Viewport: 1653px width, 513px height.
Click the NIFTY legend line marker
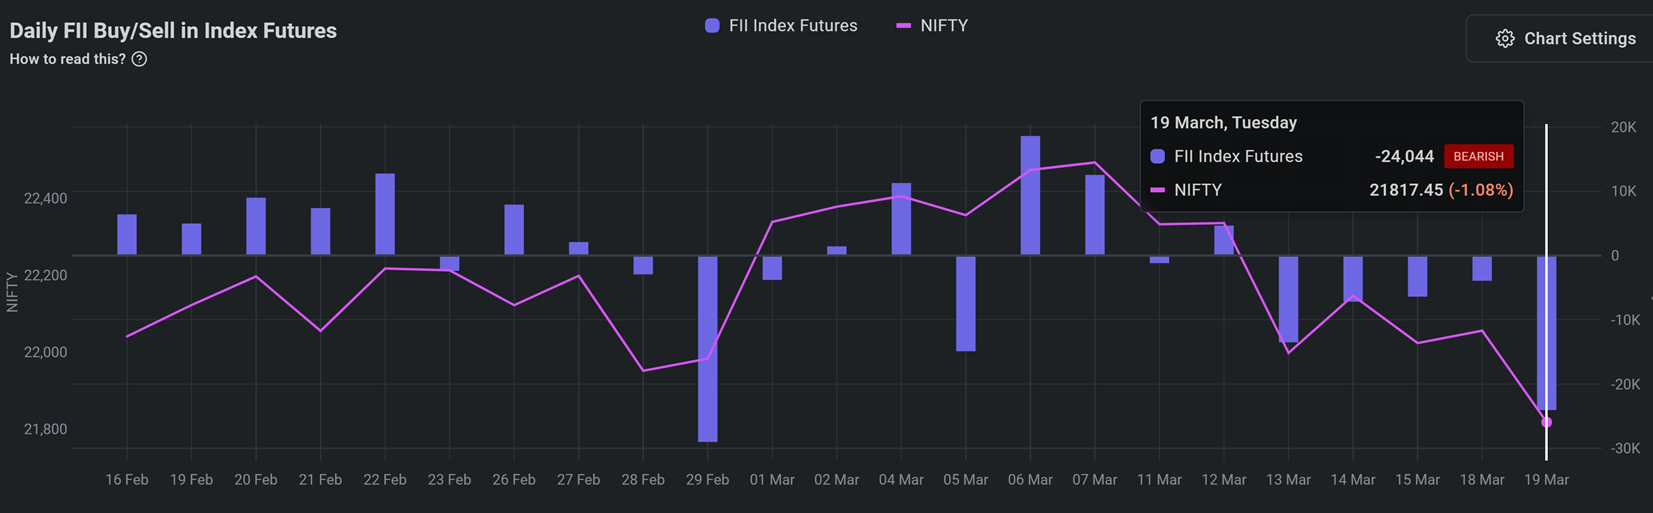point(904,26)
